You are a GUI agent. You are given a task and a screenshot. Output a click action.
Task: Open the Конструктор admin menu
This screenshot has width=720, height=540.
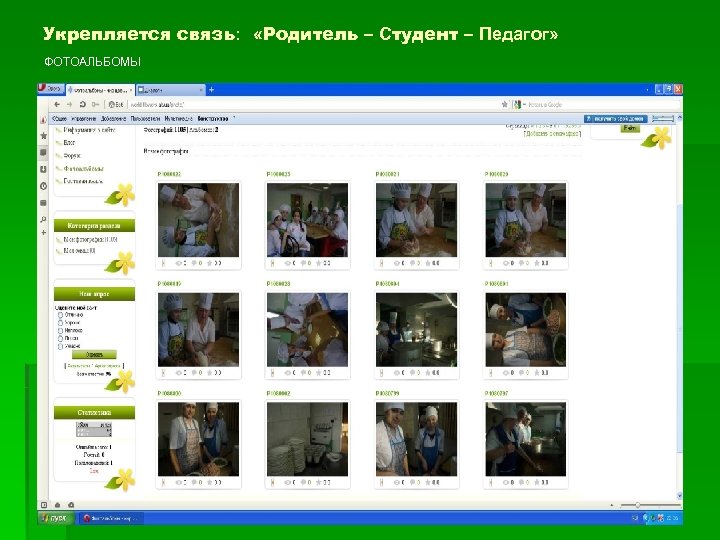[x=213, y=118]
